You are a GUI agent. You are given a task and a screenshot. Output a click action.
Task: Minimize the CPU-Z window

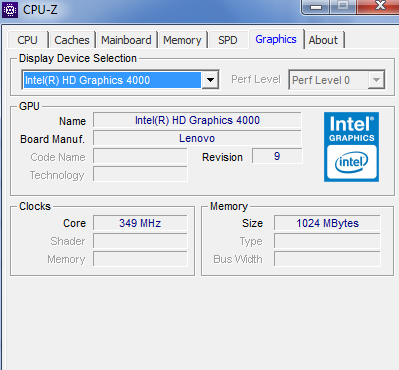coord(316,6)
